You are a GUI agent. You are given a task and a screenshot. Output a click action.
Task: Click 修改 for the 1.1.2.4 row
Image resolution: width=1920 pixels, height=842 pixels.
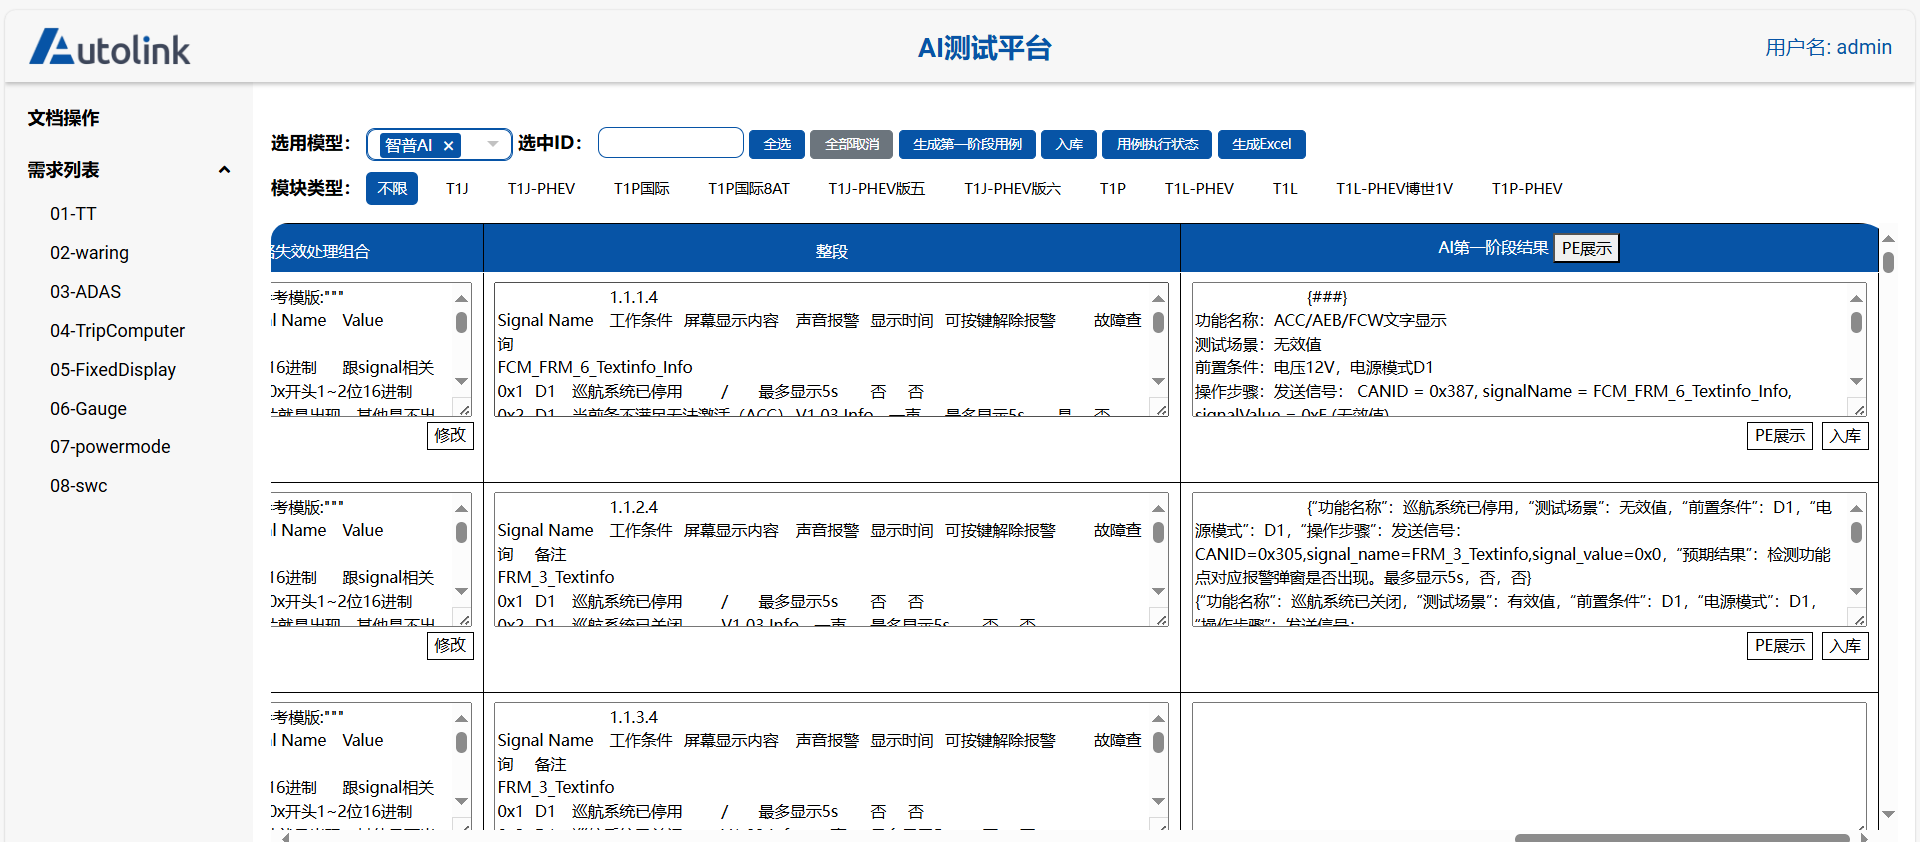[450, 645]
